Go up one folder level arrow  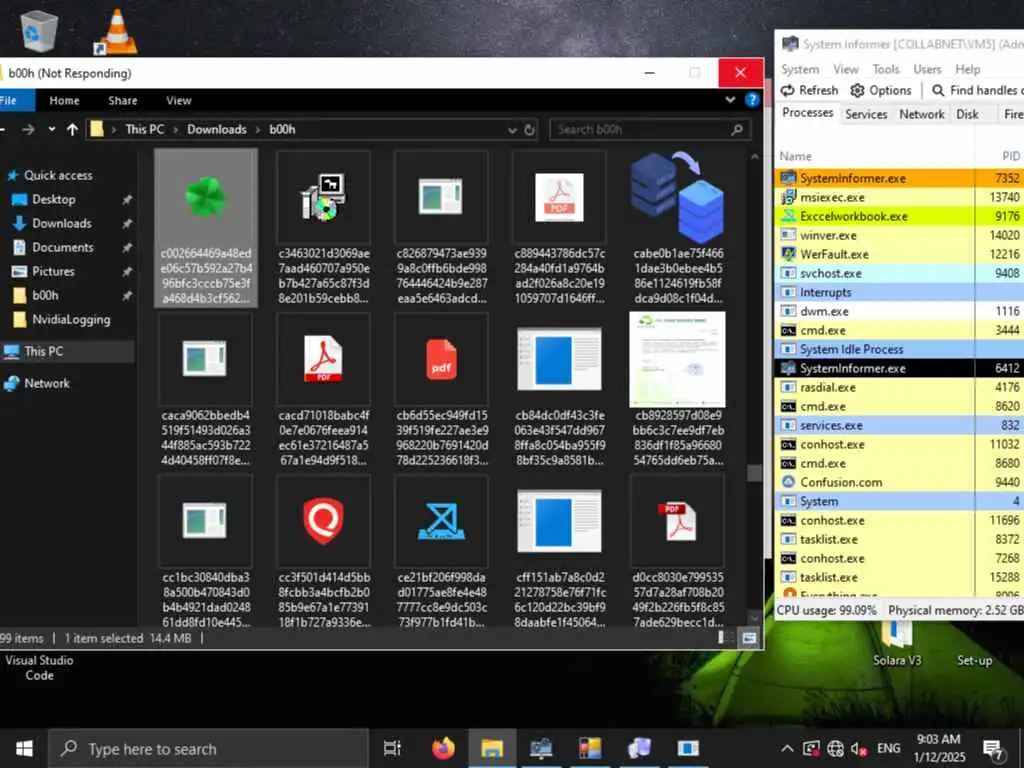[72, 129]
